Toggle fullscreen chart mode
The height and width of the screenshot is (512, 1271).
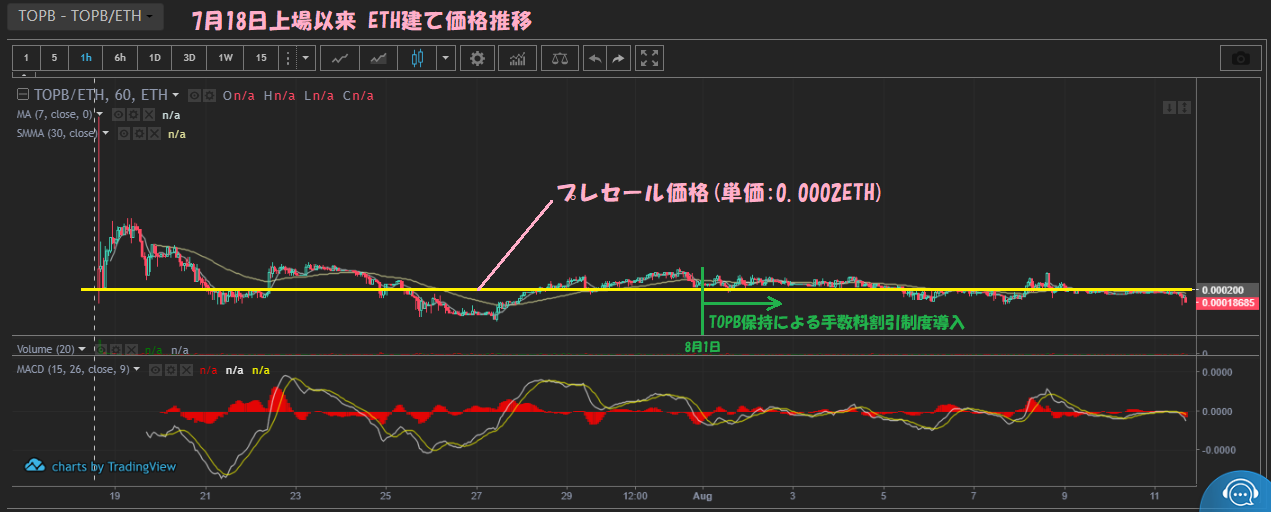coord(650,58)
